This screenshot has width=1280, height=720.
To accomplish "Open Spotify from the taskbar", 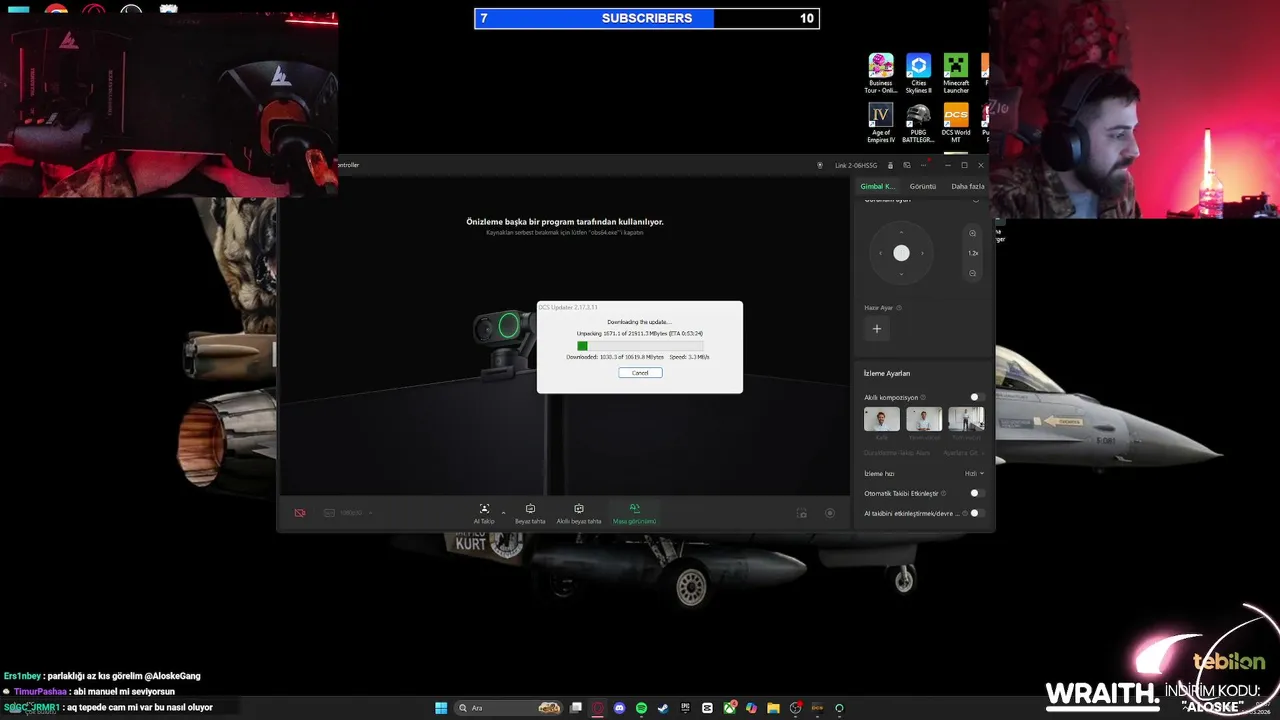I will [x=641, y=708].
